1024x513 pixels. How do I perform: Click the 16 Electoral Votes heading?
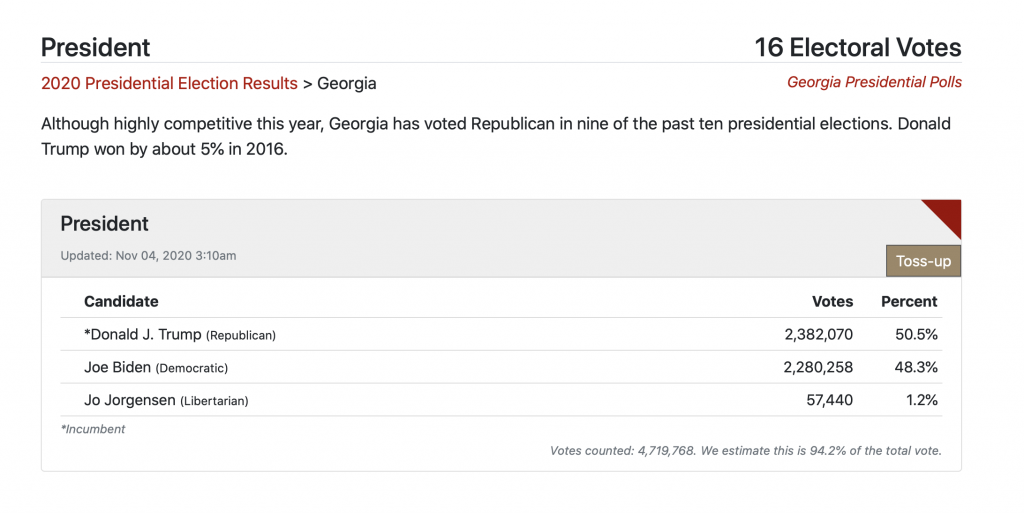[857, 48]
